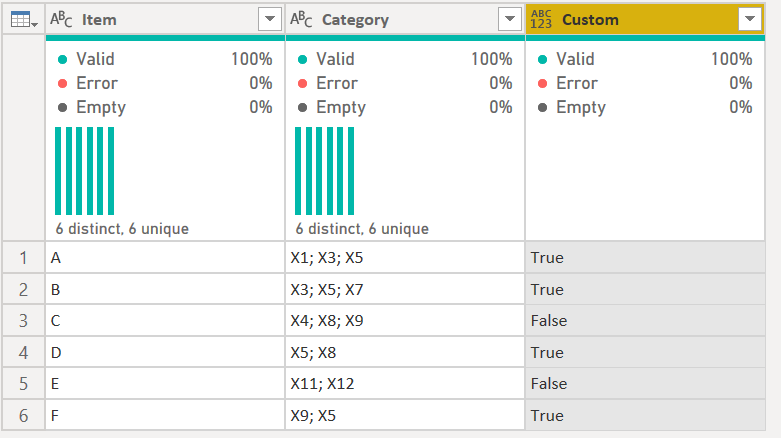Click the Custom value True in row B

645,290
